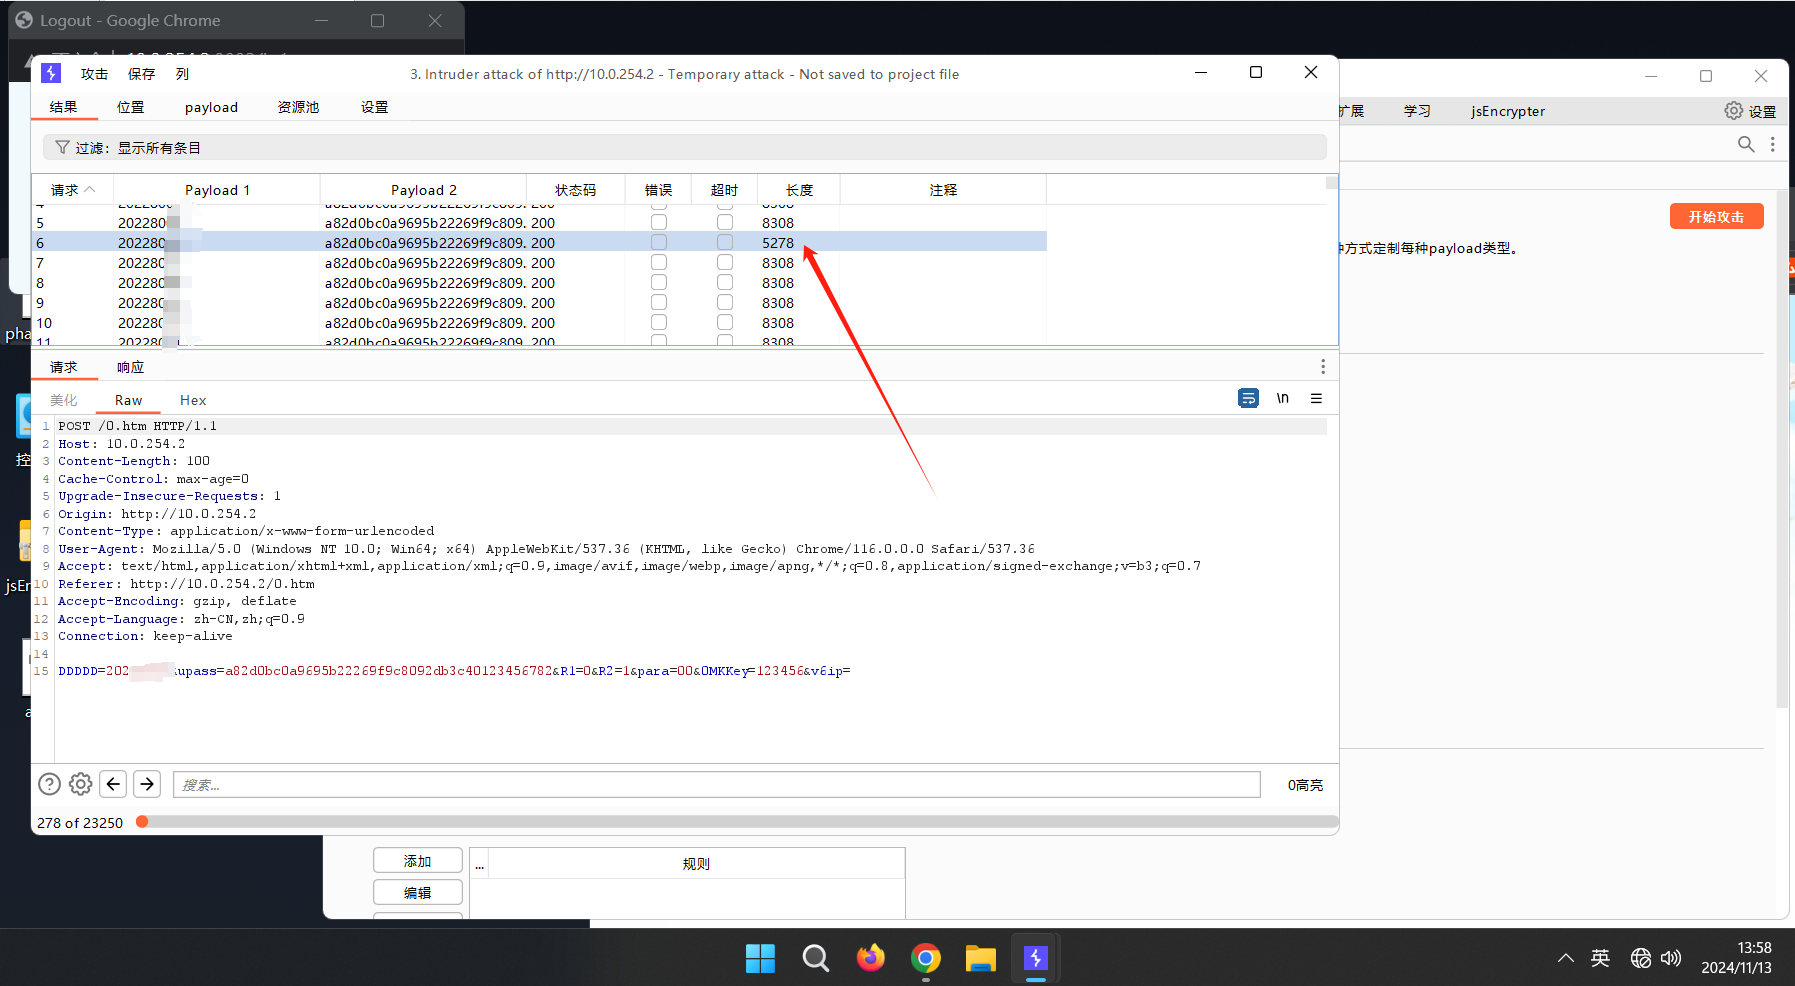The image size is (1795, 986).
Task: Switch to the 设置 tab in attack window
Action: (374, 107)
